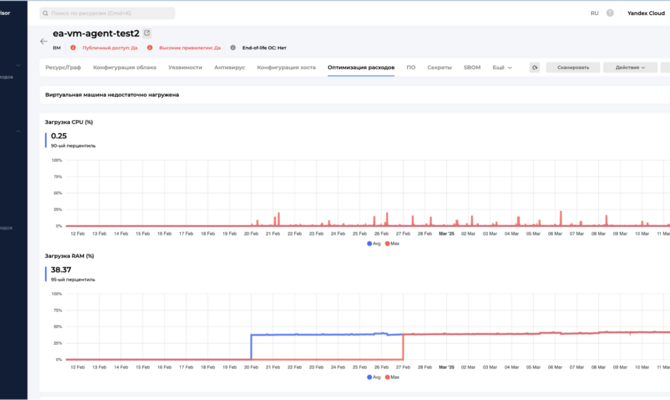Open ea-vm-agent-test2 via external link icon
670x400 pixels.
click(x=147, y=33)
